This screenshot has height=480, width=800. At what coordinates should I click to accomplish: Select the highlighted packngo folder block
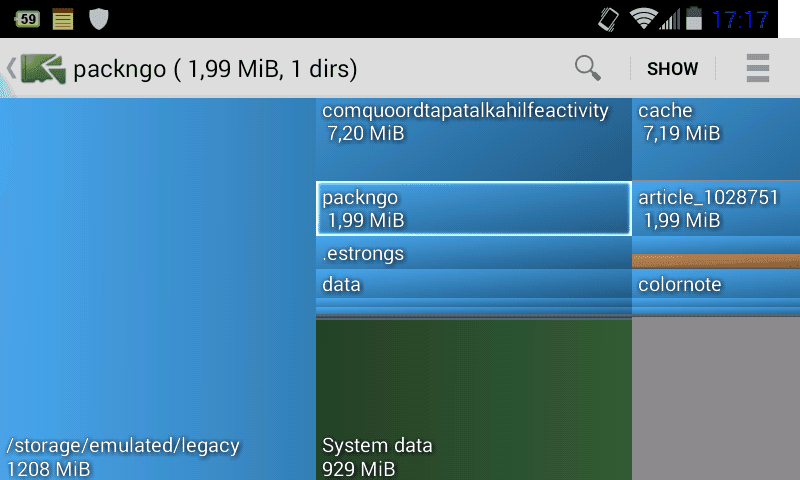coord(473,209)
